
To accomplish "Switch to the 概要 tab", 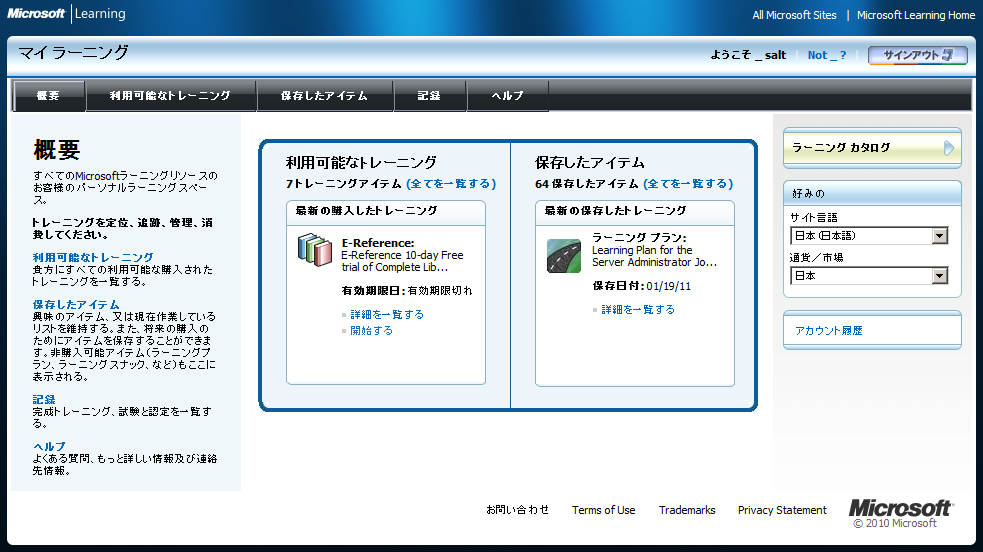I will 48,96.
